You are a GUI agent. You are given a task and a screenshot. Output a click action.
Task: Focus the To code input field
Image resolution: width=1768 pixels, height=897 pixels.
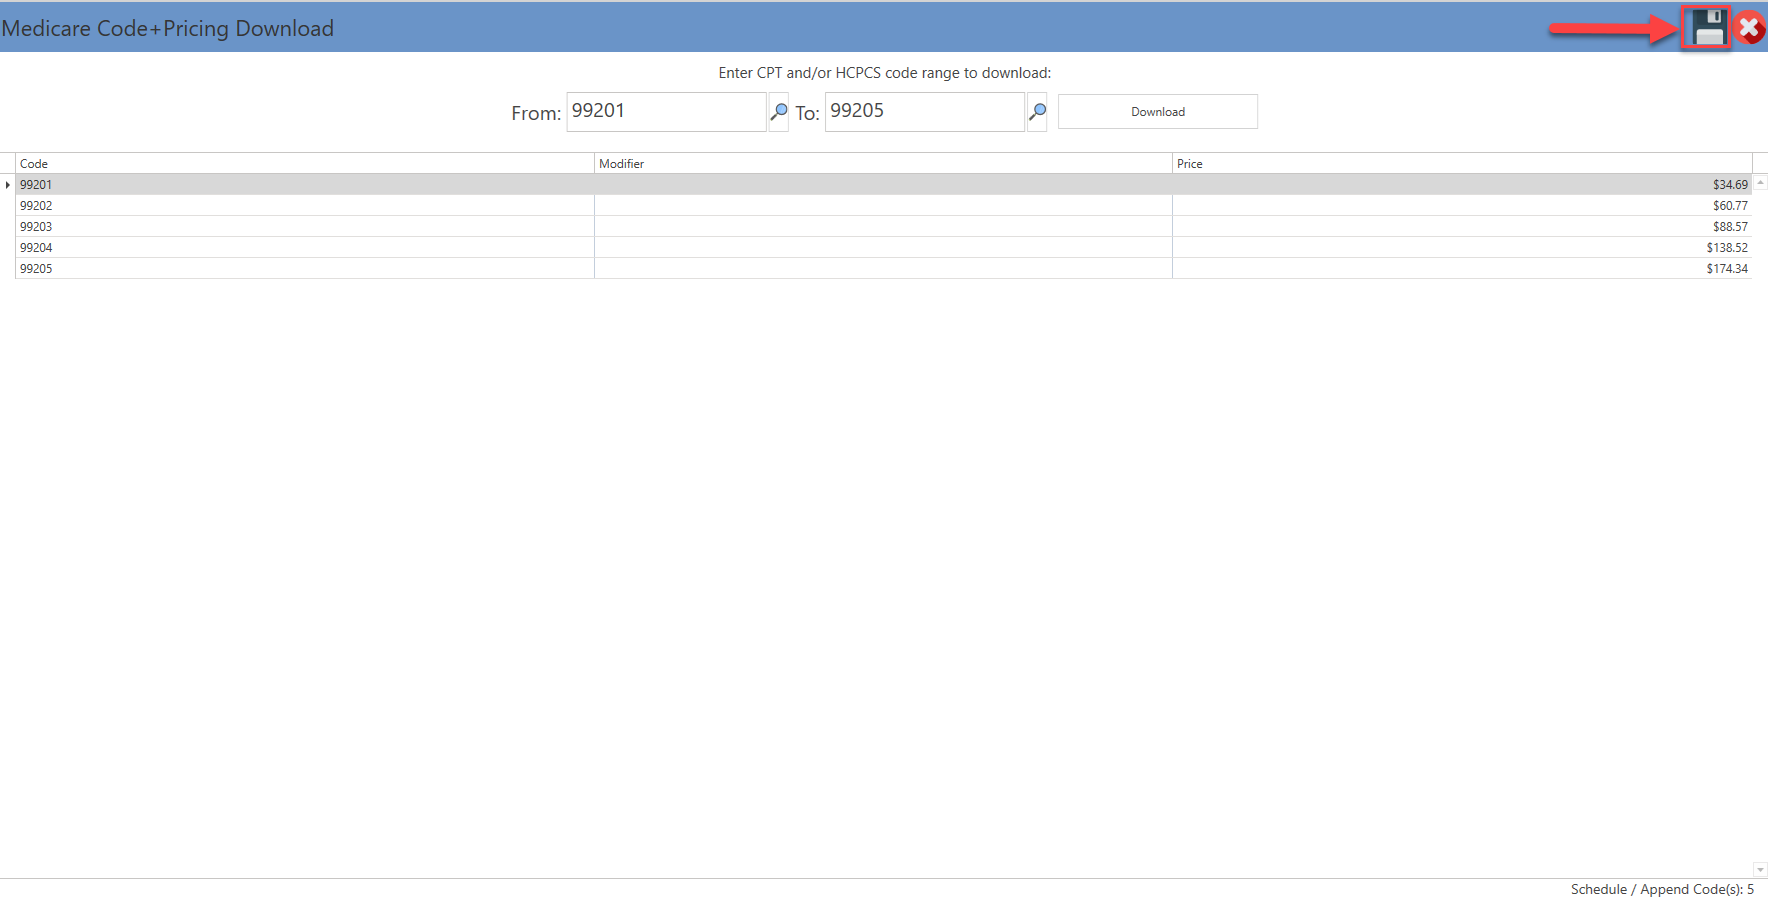925,112
